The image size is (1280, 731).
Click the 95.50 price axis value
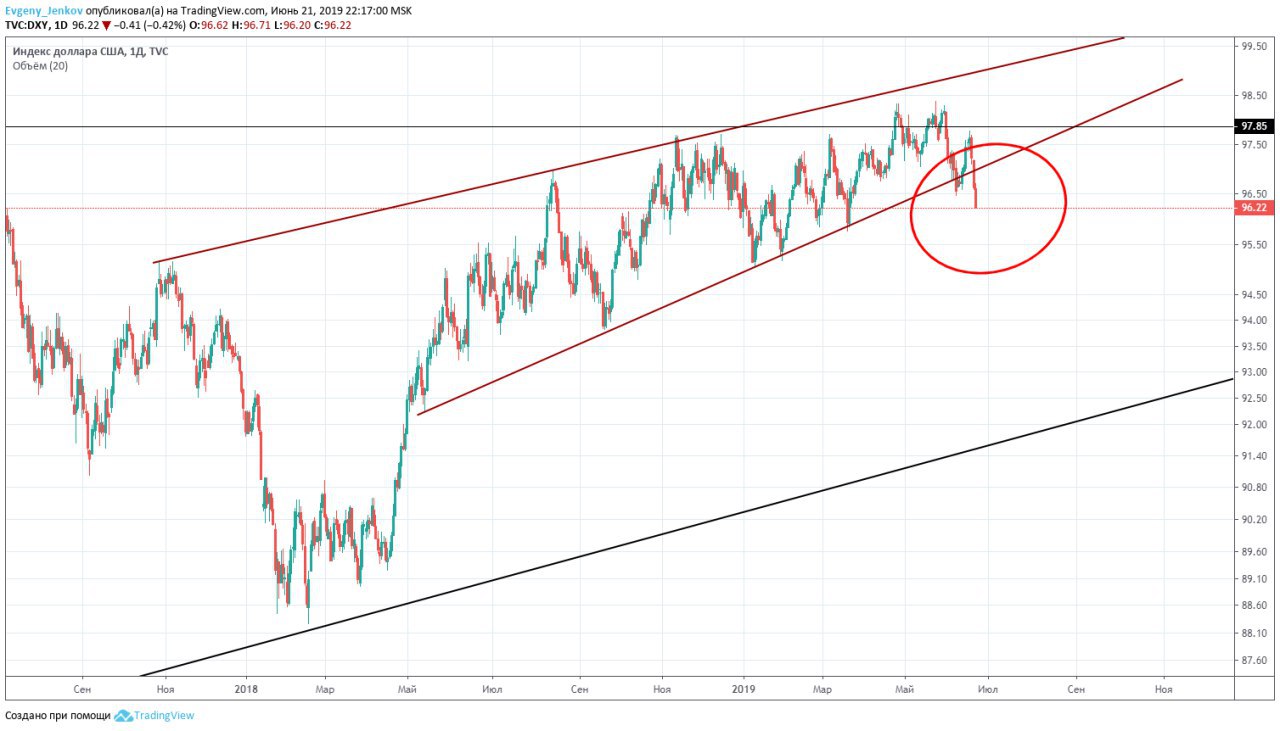1255,245
